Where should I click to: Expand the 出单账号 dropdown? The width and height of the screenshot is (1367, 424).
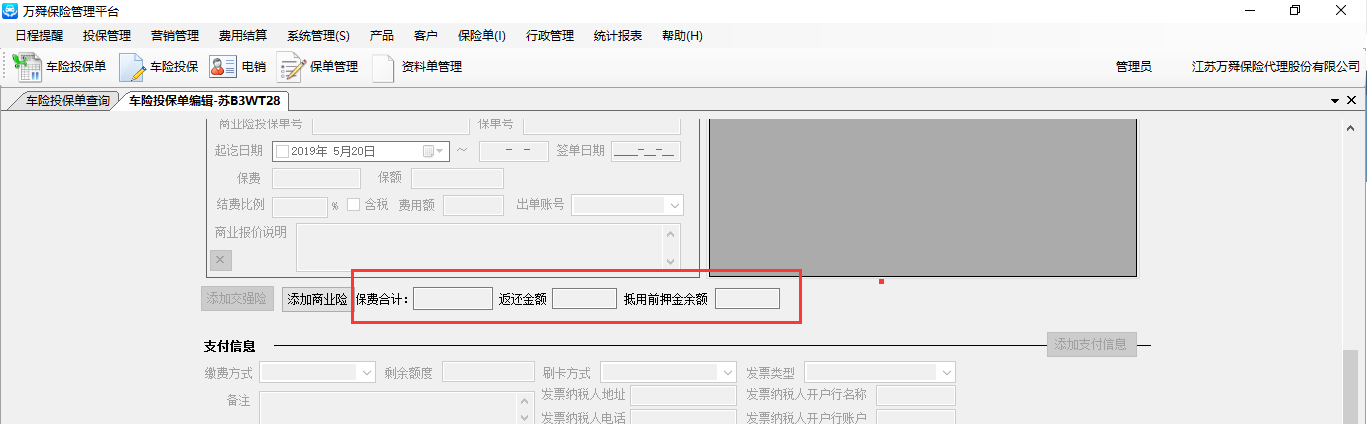point(675,205)
